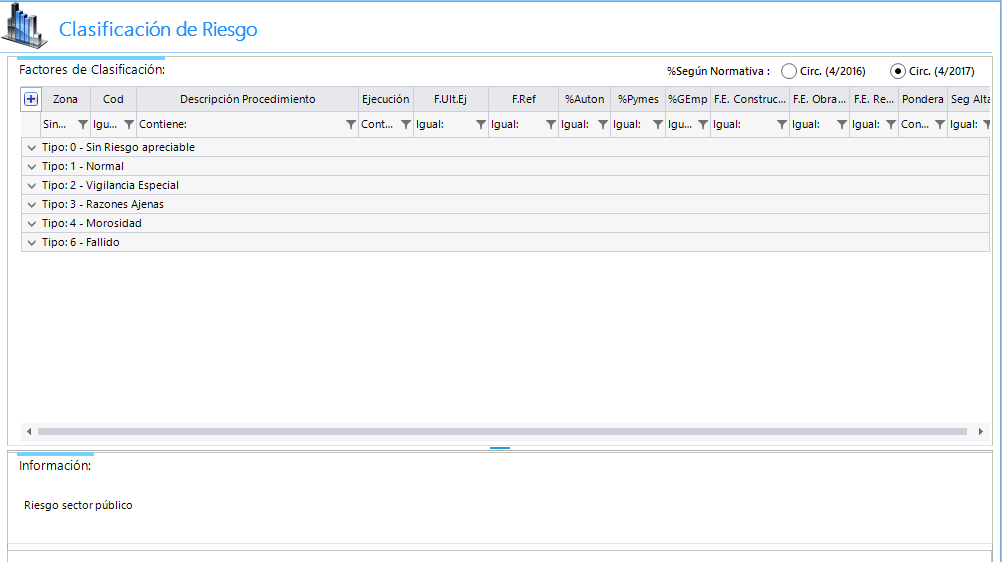Click horizontal scrollbar right arrow
Image resolution: width=1002 pixels, height=562 pixels.
coord(981,432)
